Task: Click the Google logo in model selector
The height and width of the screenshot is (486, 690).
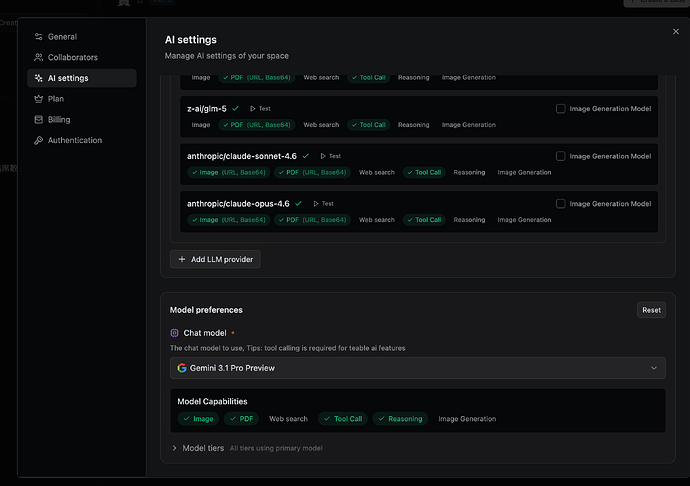Action: tap(182, 368)
